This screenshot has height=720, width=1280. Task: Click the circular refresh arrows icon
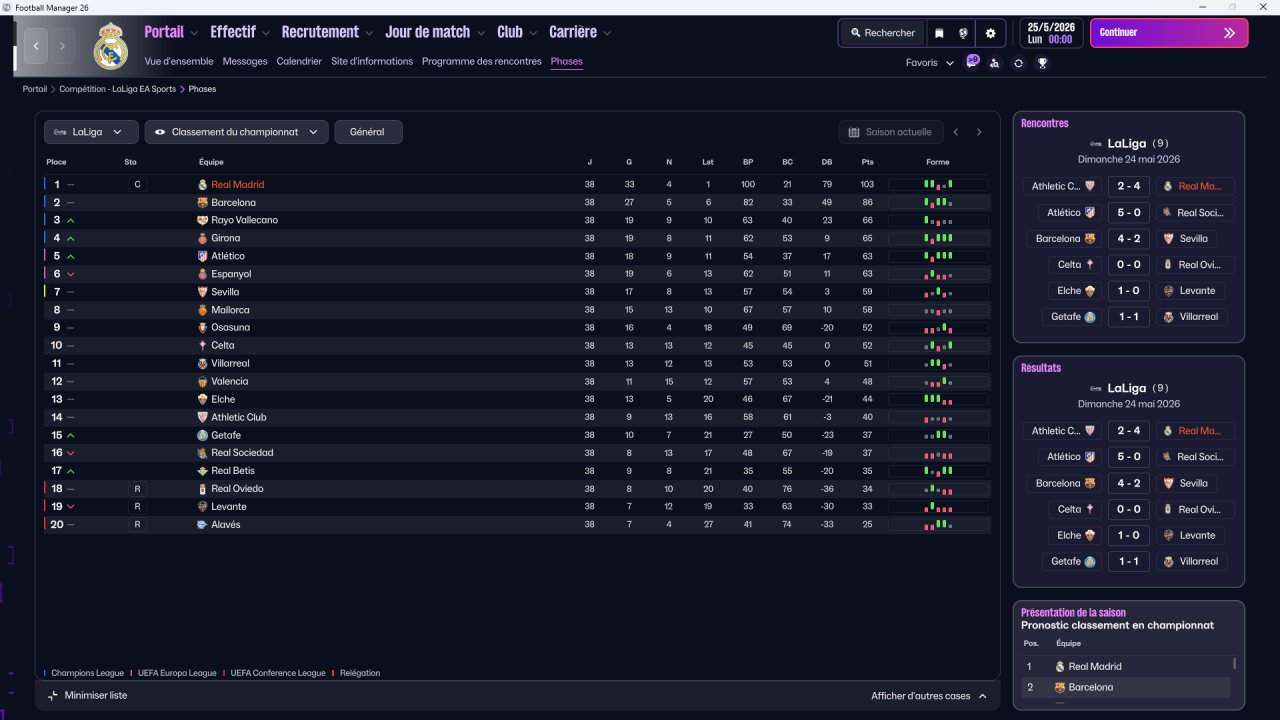click(x=1018, y=63)
